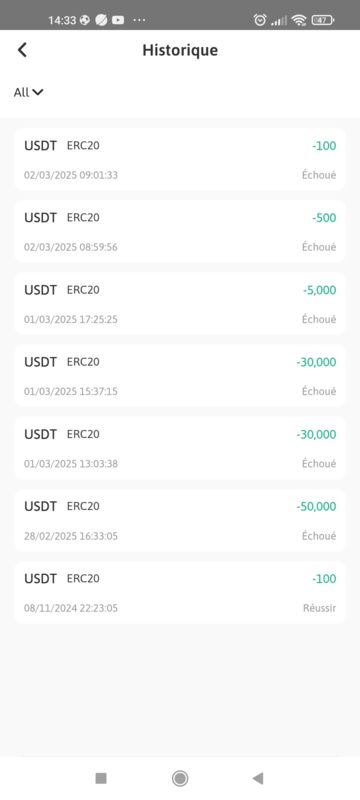Select the -5,000 USDT withdrawal record

[179, 304]
